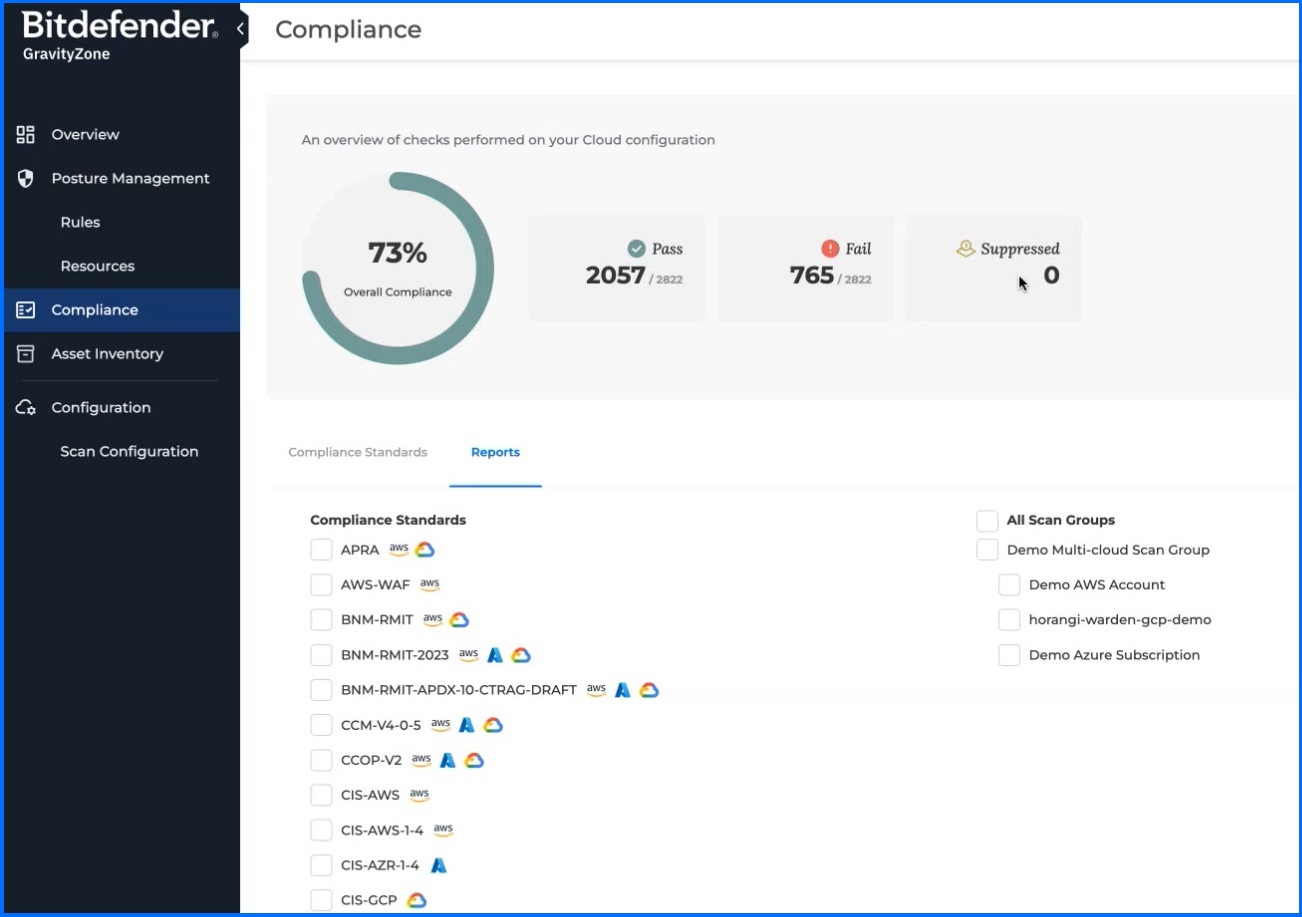
Task: Click the Configuration cloud-gear icon
Action: [x=26, y=408]
